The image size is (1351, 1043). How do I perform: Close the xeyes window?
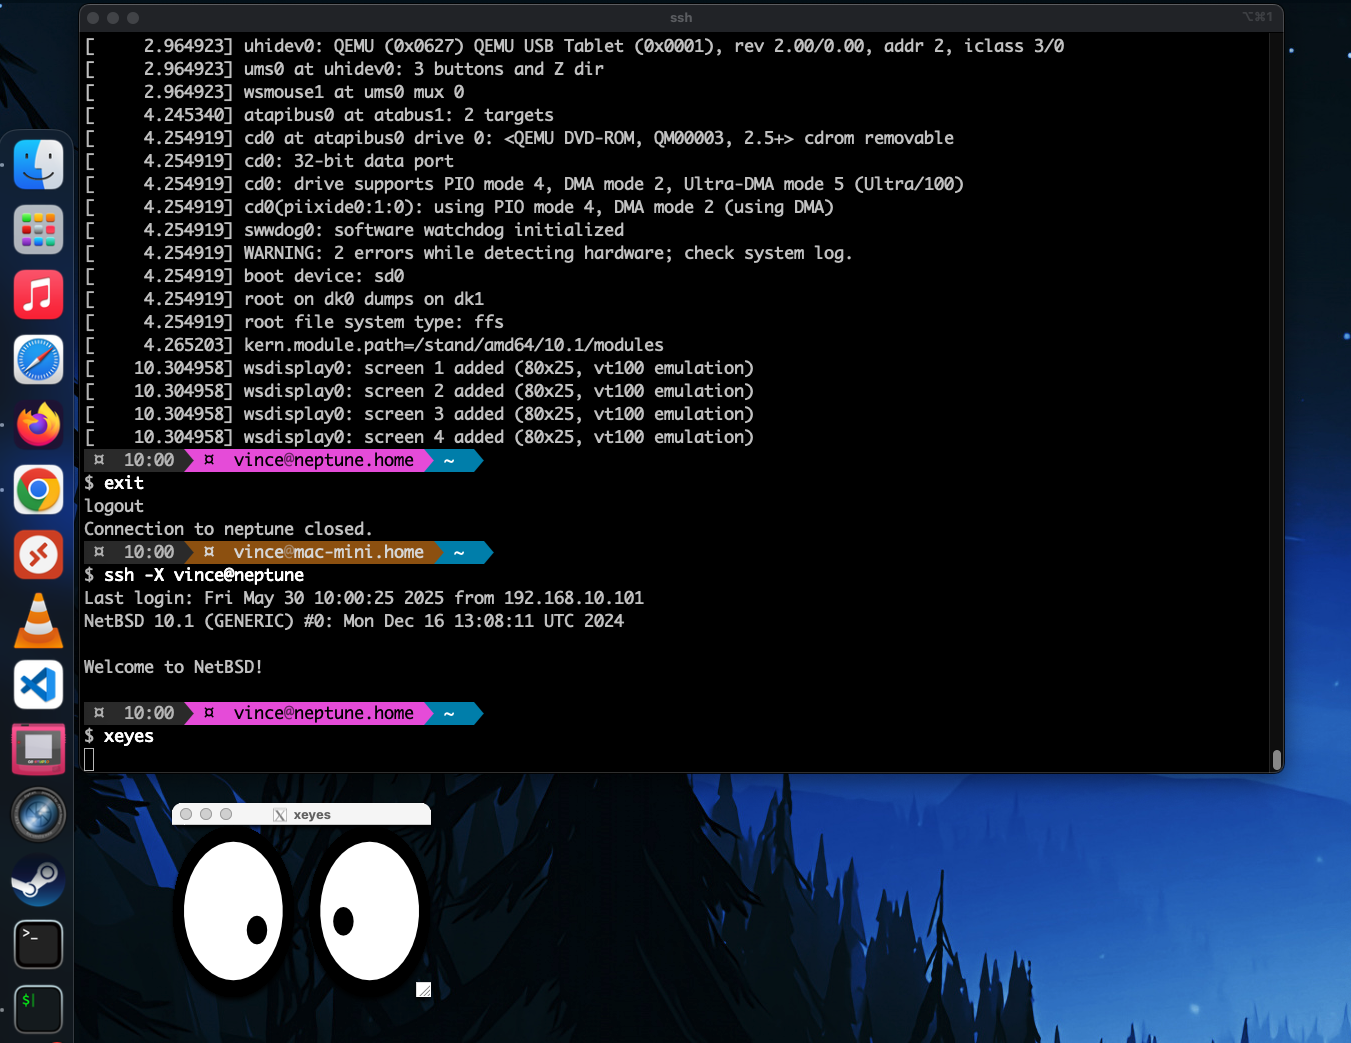pyautogui.click(x=186, y=814)
